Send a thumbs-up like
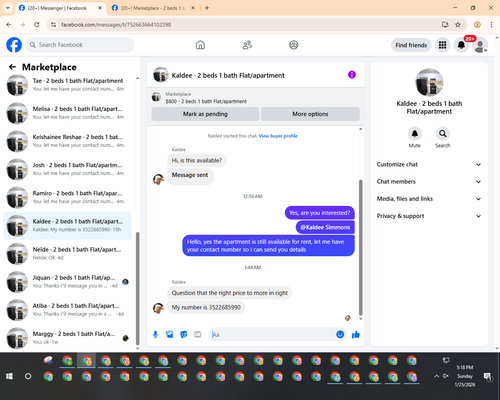Viewport: 500px width, 400px height. pos(356,334)
